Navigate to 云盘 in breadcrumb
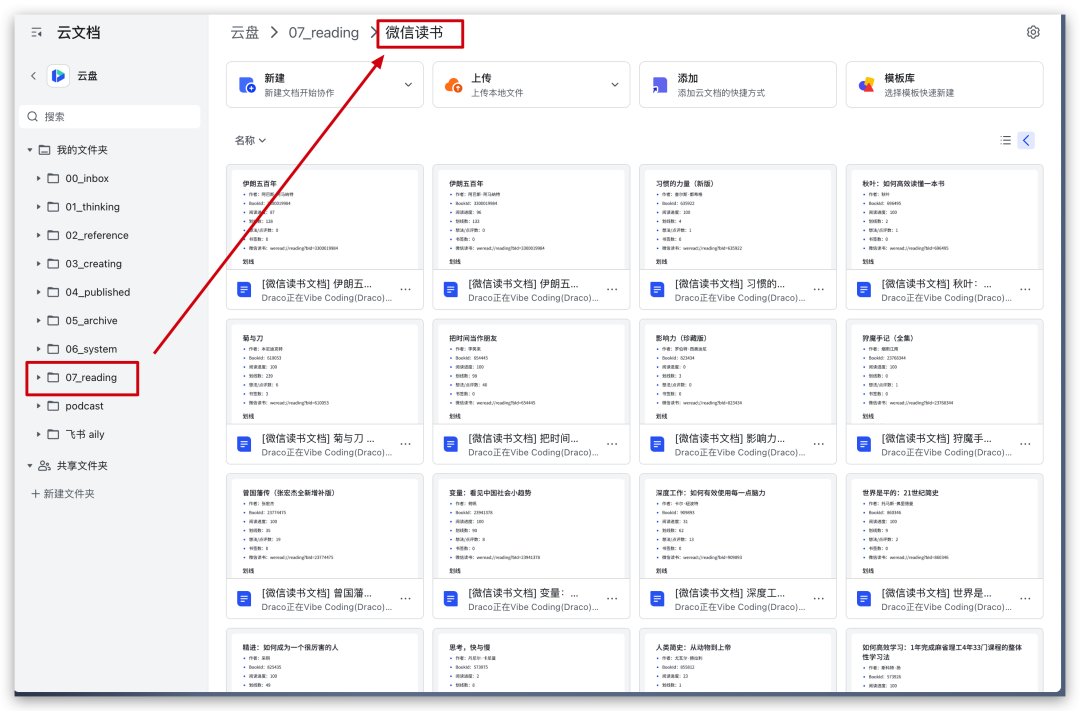1080x711 pixels. coord(245,32)
